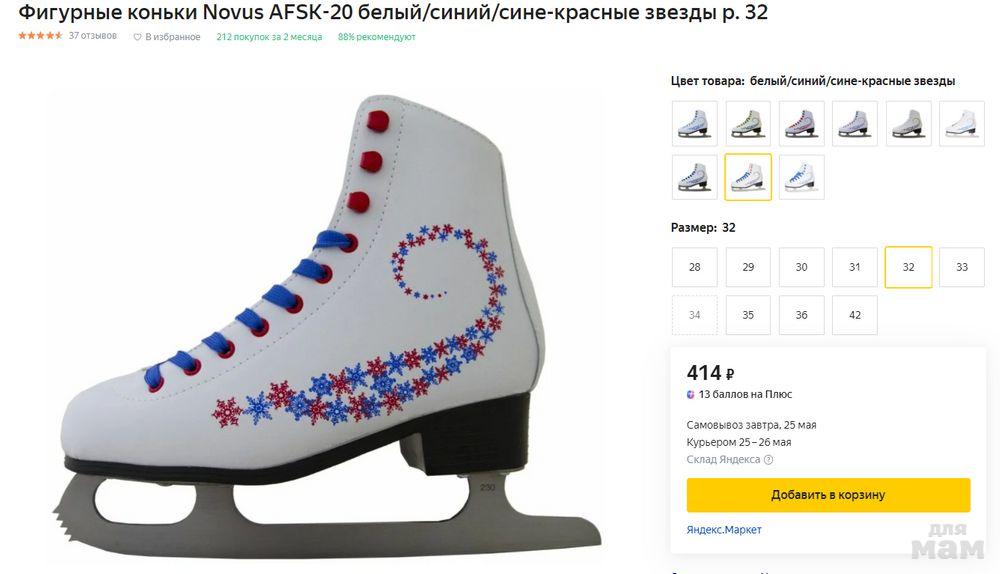Select size 36
Screen dimensions: 1000x574
(801, 315)
